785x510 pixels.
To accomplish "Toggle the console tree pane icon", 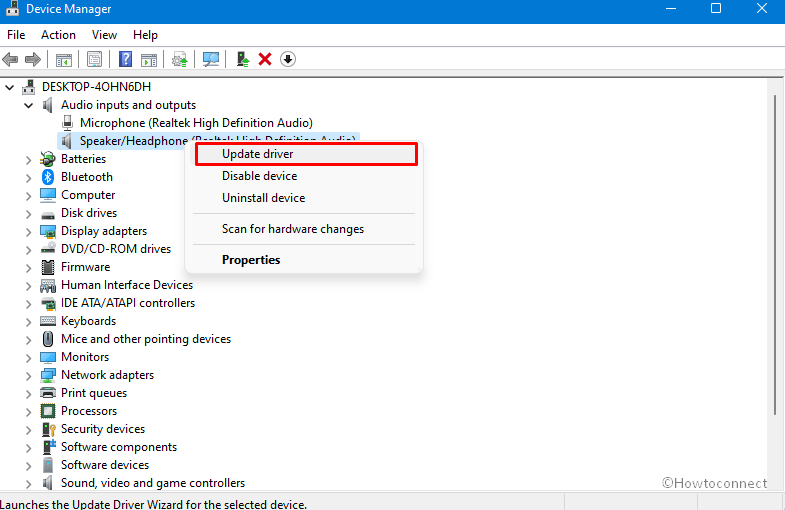I will pos(64,60).
